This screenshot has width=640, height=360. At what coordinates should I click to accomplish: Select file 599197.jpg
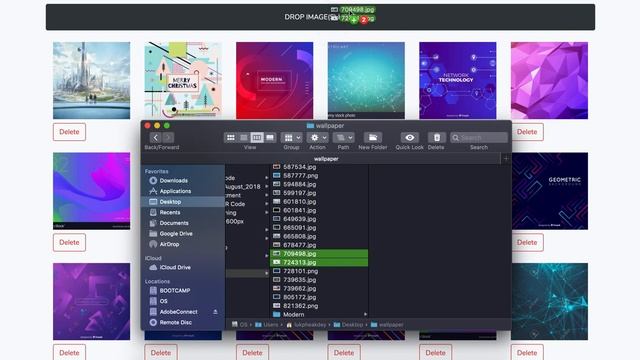(x=319, y=193)
